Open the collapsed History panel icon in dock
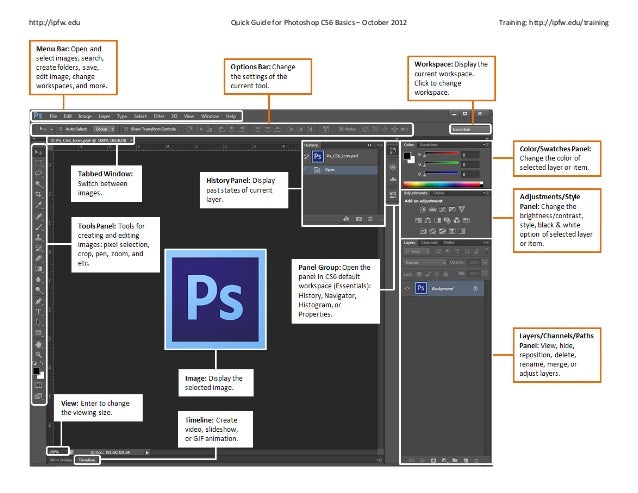Image resolution: width=638 pixels, height=493 pixels. (x=393, y=150)
